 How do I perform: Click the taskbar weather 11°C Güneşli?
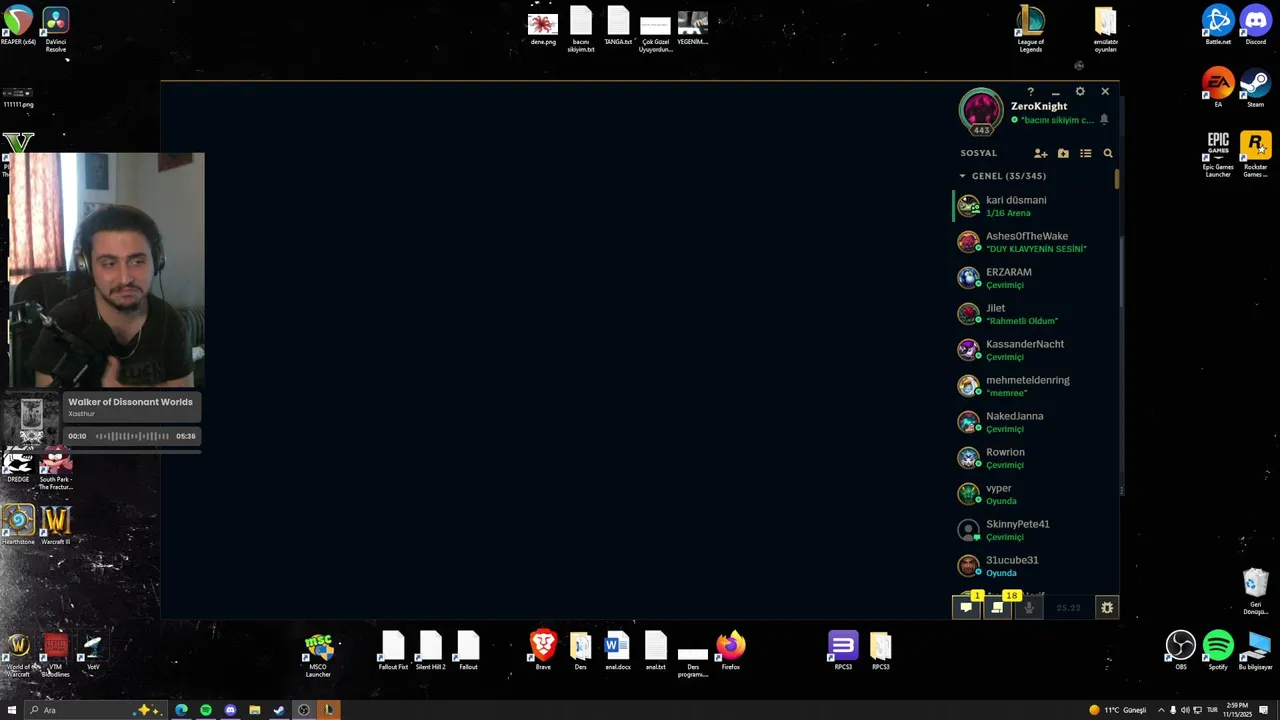coord(1117,710)
